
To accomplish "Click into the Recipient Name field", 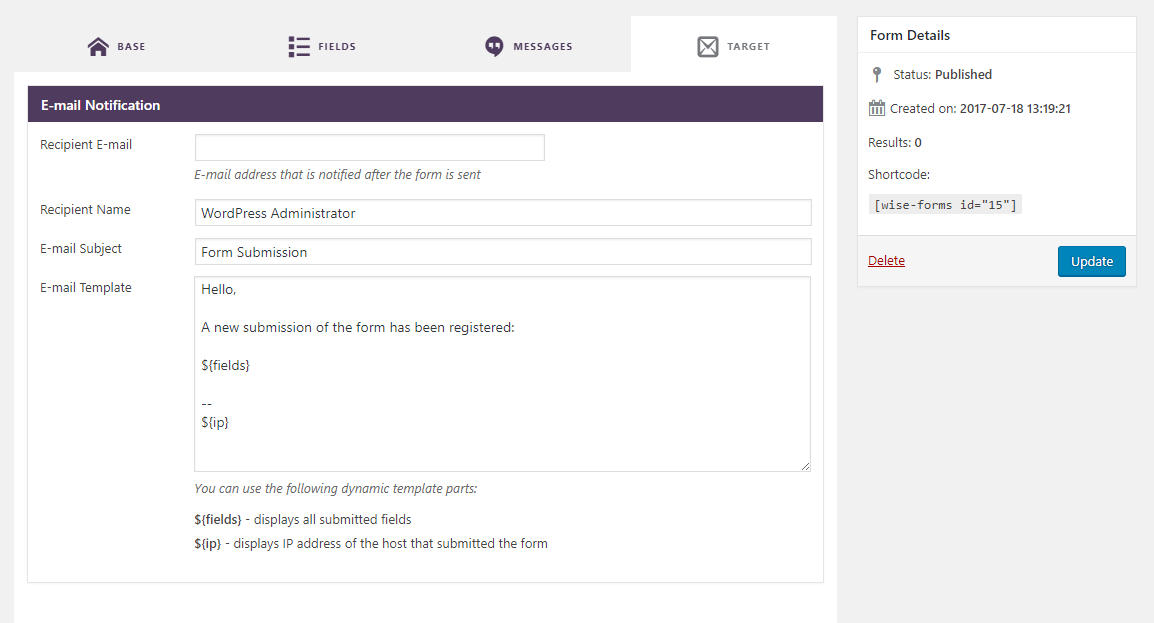I will (503, 213).
